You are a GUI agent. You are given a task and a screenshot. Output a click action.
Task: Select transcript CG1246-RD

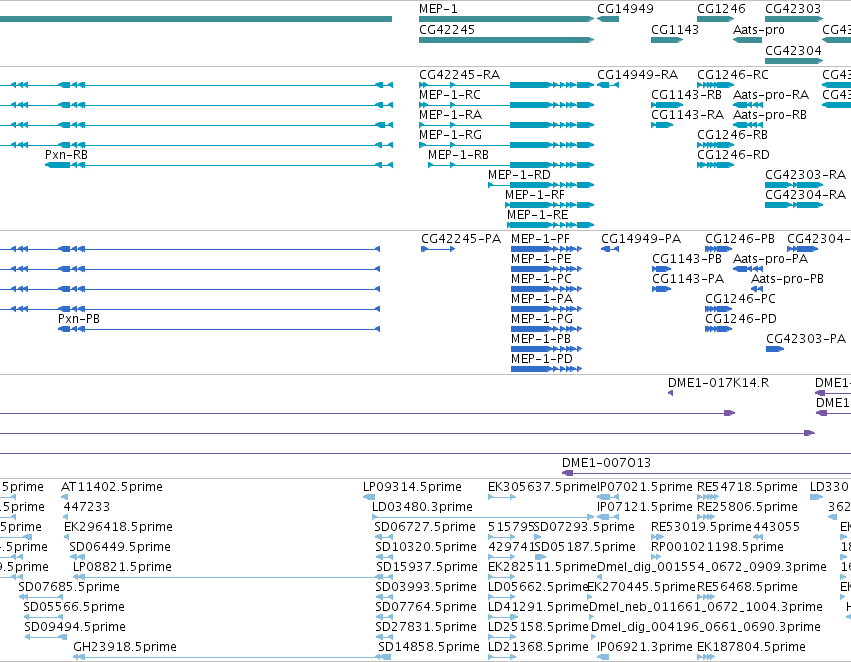[715, 165]
